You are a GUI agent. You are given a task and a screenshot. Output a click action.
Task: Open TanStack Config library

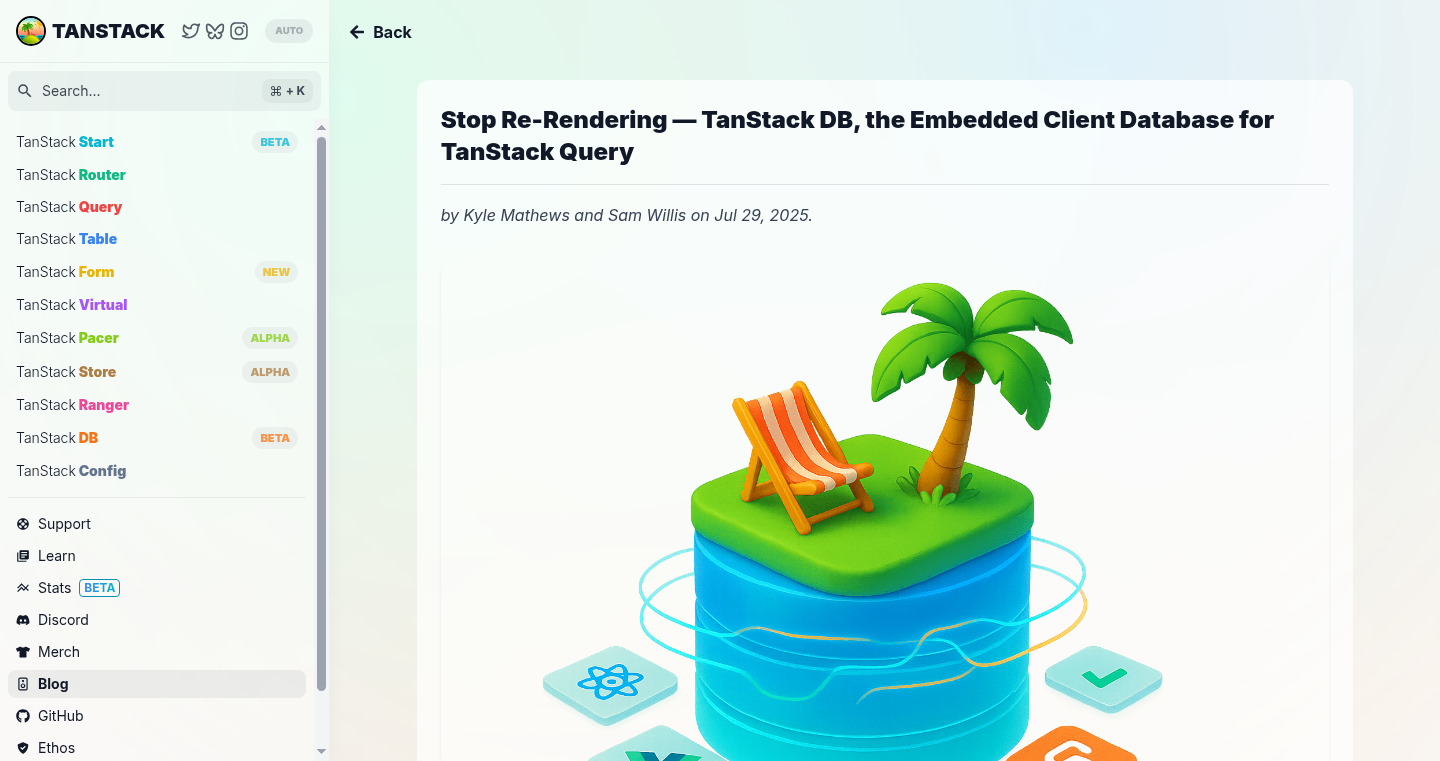157,471
